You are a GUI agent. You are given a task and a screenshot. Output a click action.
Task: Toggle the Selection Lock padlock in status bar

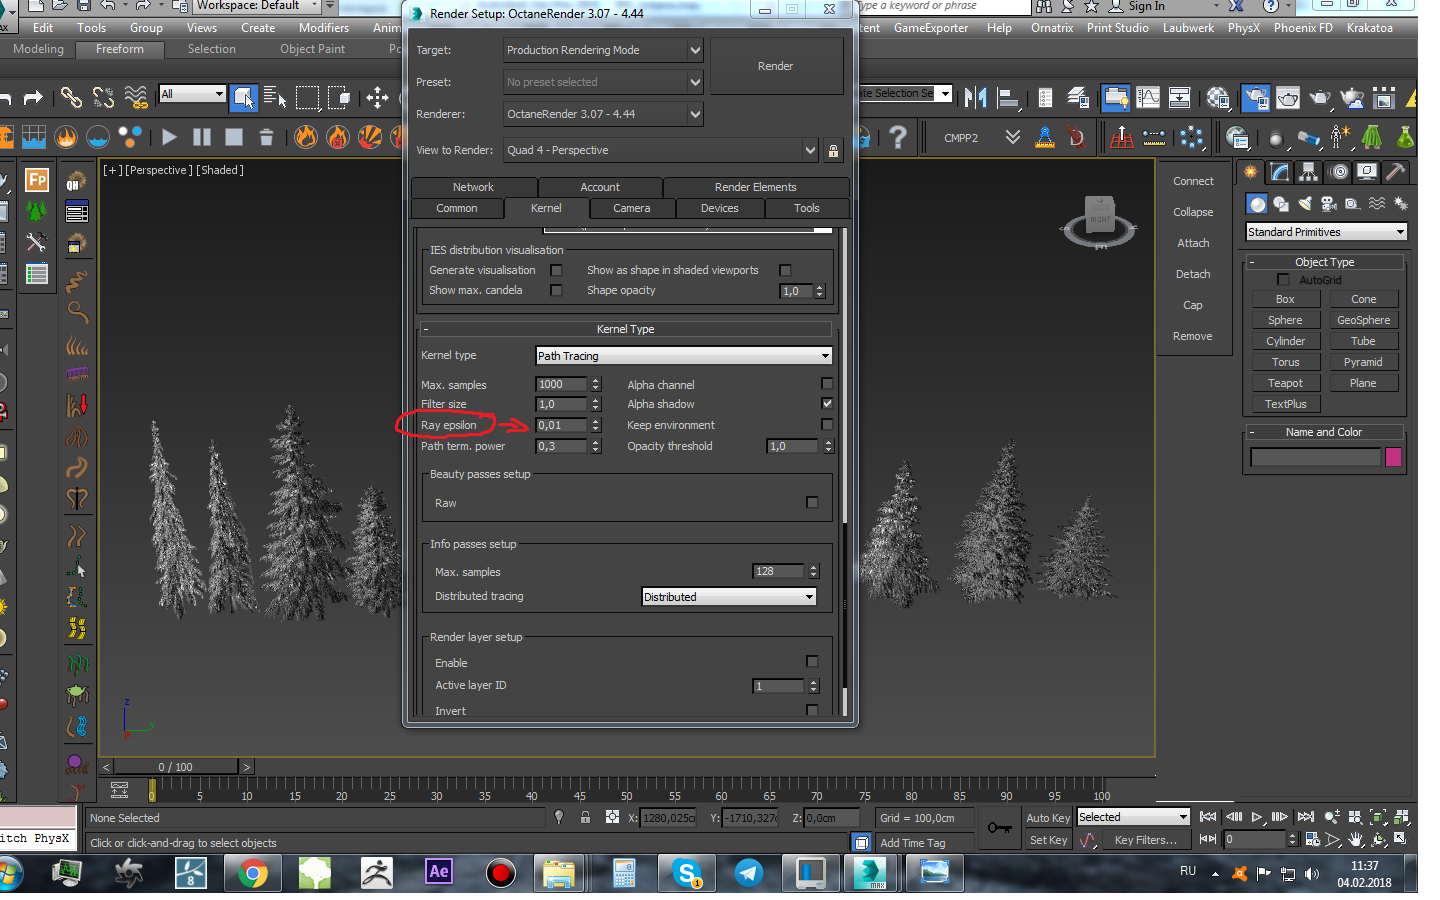[585, 817]
